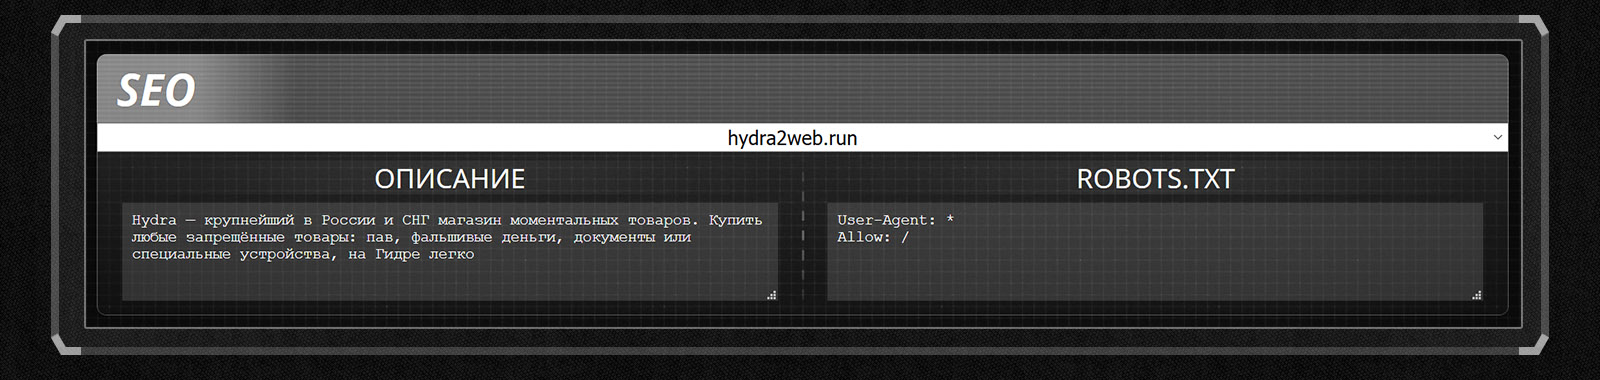This screenshot has height=380, width=1600.
Task: Open the hydra2web.run domain dropdown
Action: pyautogui.click(x=802, y=138)
